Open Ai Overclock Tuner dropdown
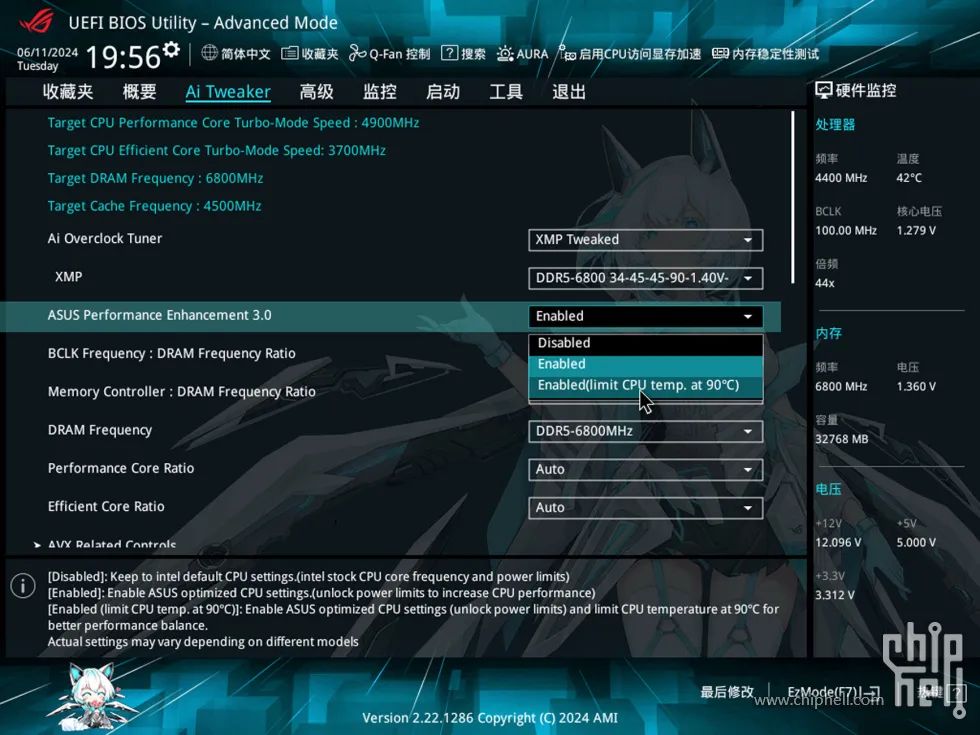Viewport: 980px width, 735px height. coord(646,240)
